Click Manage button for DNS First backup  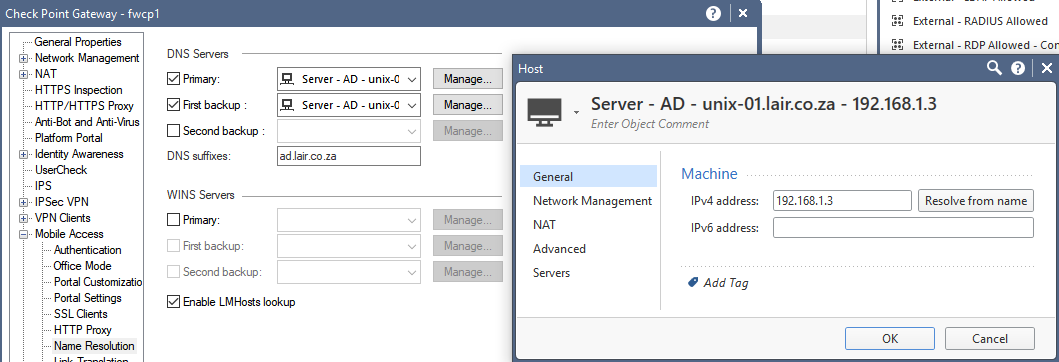point(467,105)
